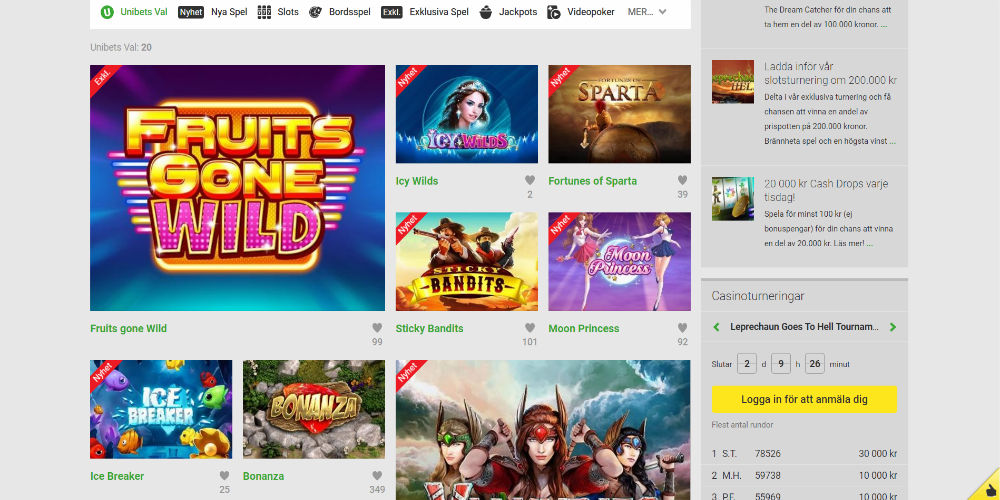Open the Ice Breaker game thumbnail

tap(161, 409)
